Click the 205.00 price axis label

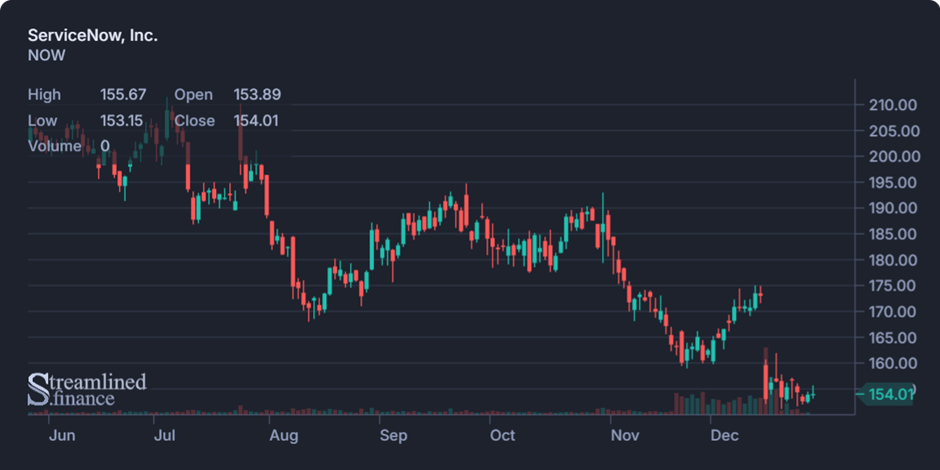[x=894, y=131]
